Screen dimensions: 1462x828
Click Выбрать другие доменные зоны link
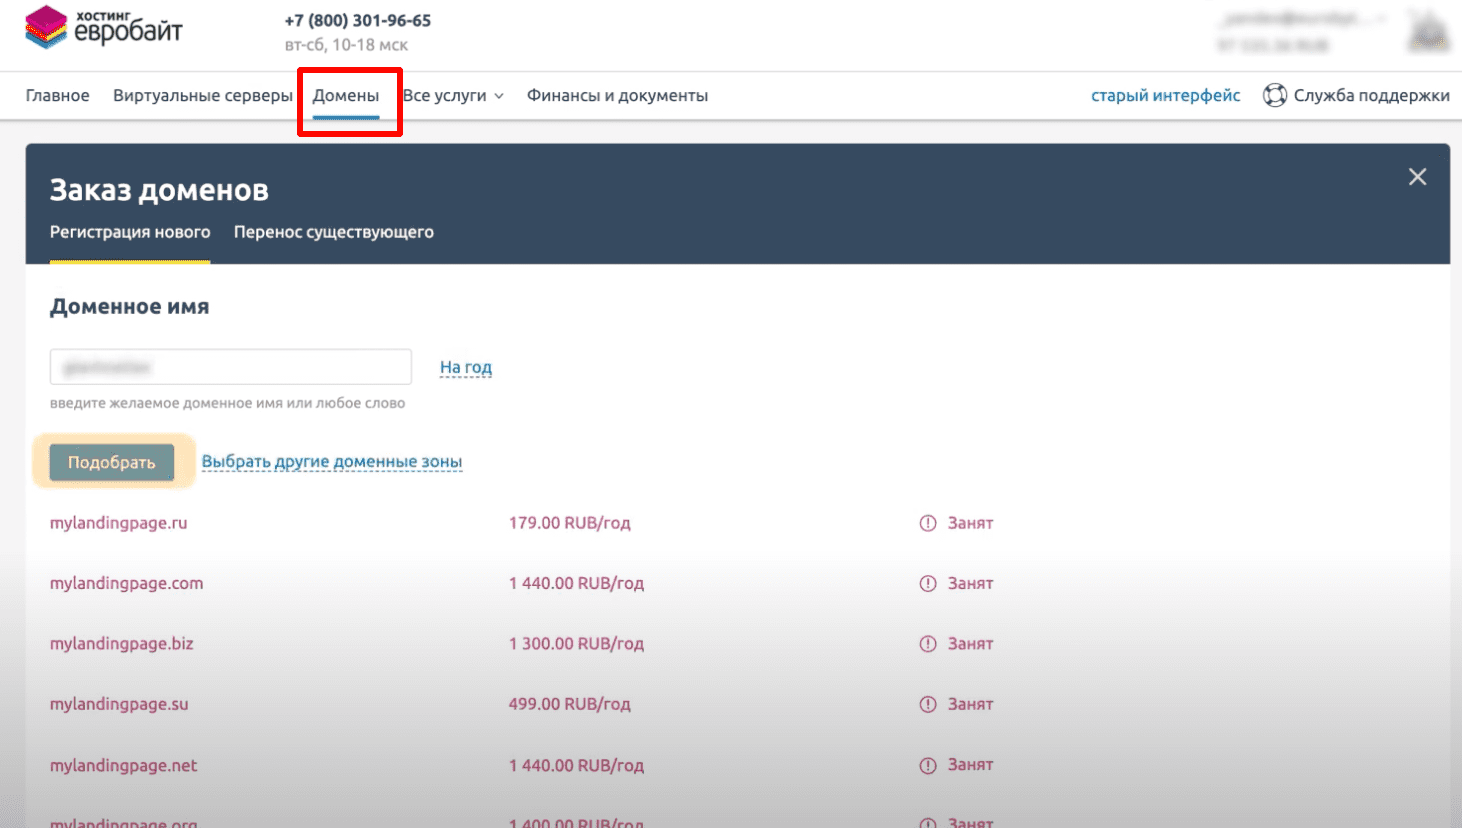(x=332, y=462)
